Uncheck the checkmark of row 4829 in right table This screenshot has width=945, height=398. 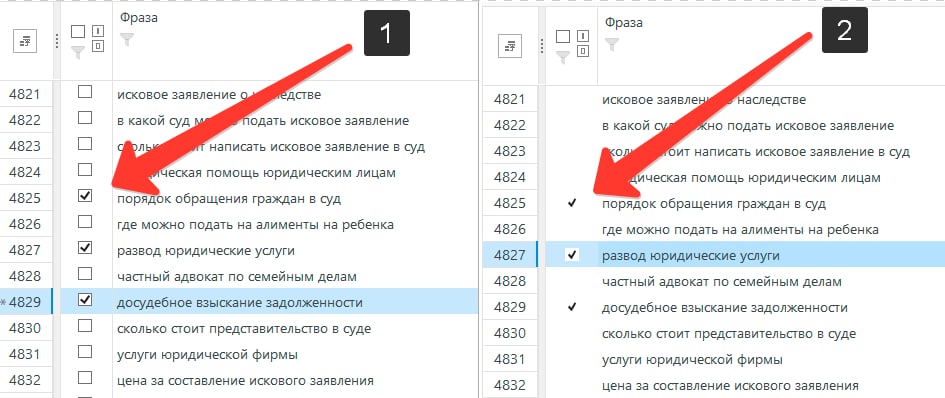click(572, 308)
